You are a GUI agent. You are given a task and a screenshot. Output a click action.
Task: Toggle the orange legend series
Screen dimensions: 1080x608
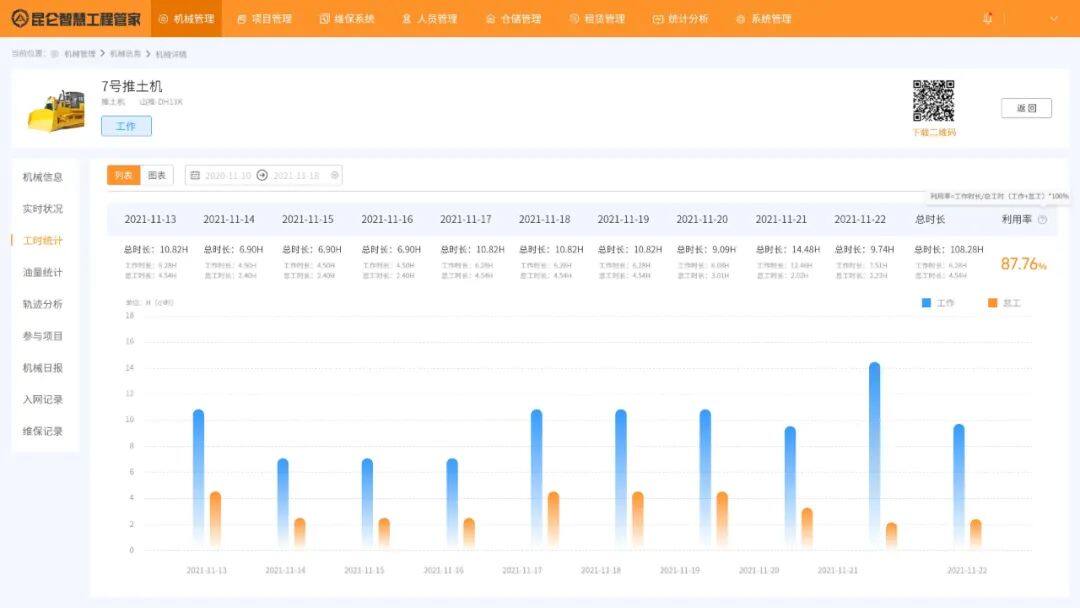tap(1004, 303)
